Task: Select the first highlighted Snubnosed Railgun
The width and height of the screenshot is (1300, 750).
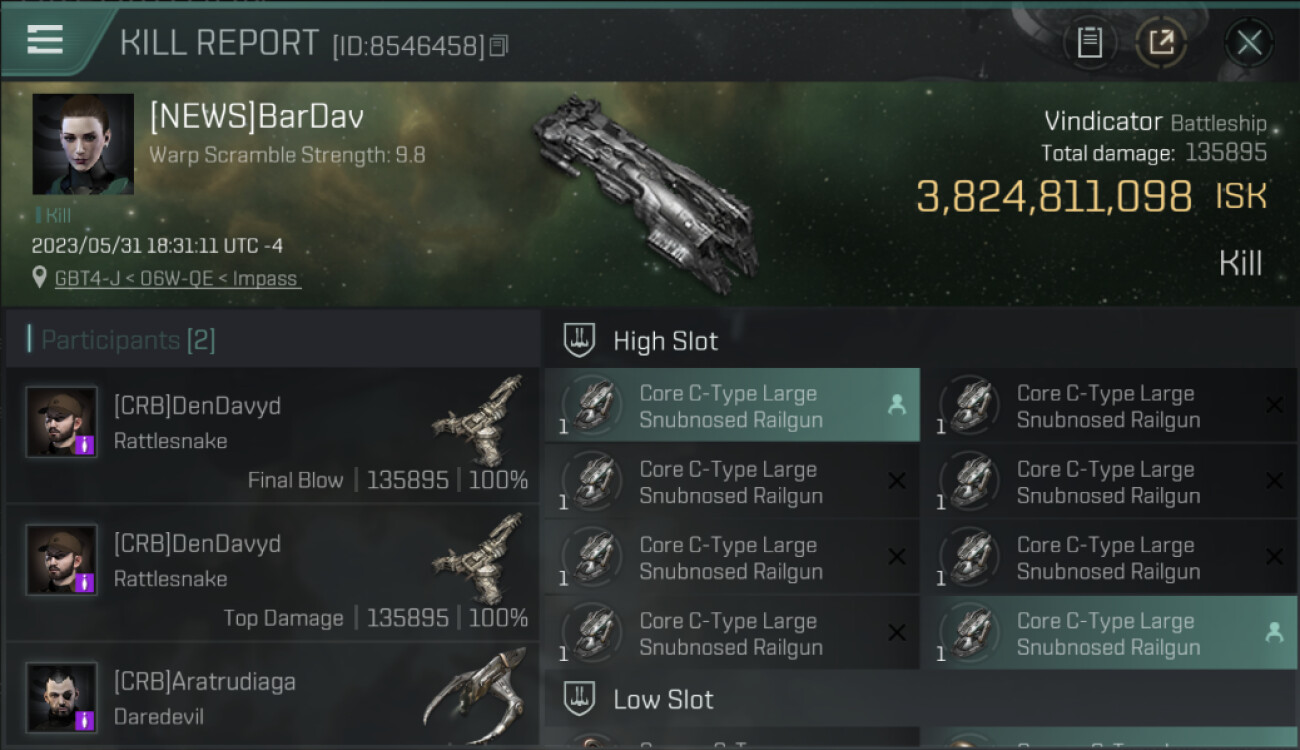Action: 731,406
